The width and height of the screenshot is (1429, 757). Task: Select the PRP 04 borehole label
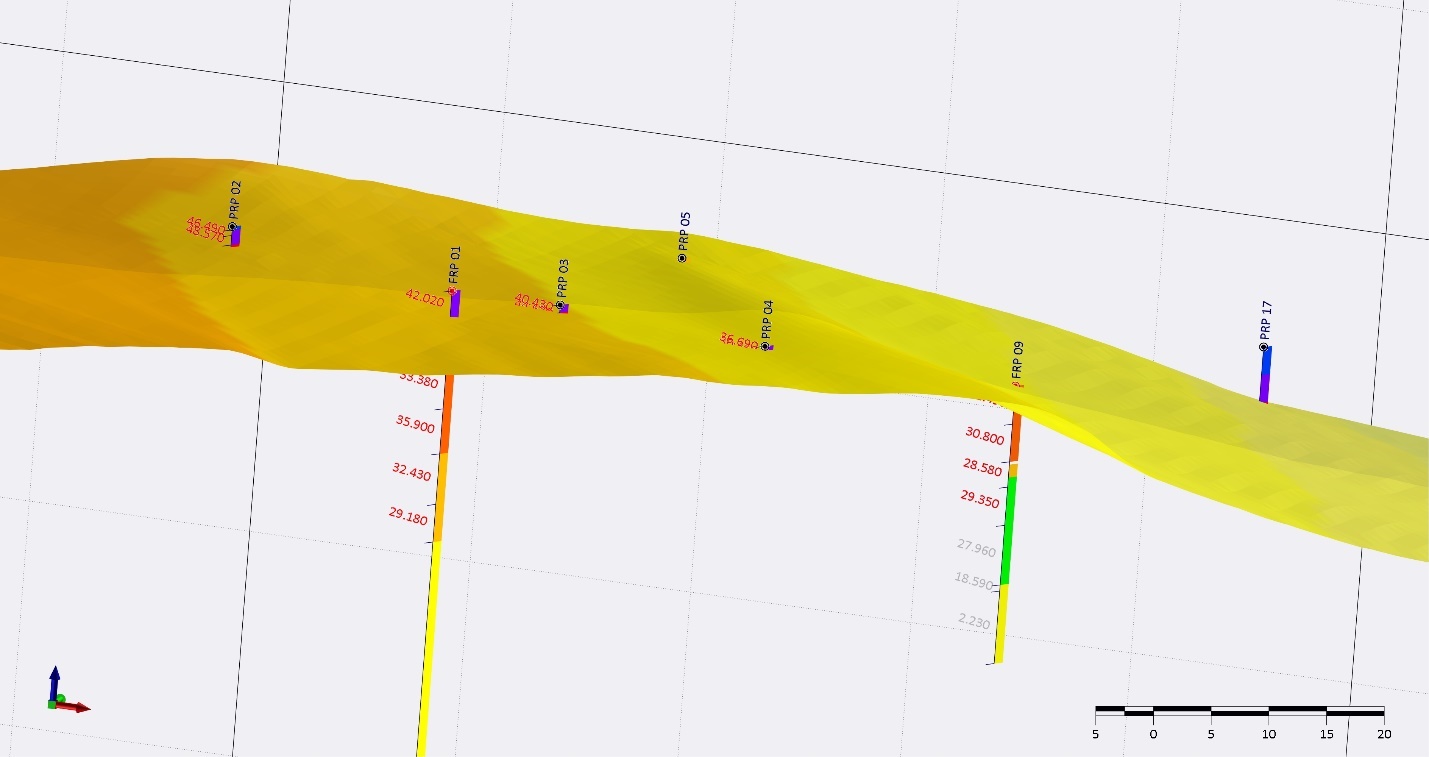(768, 319)
